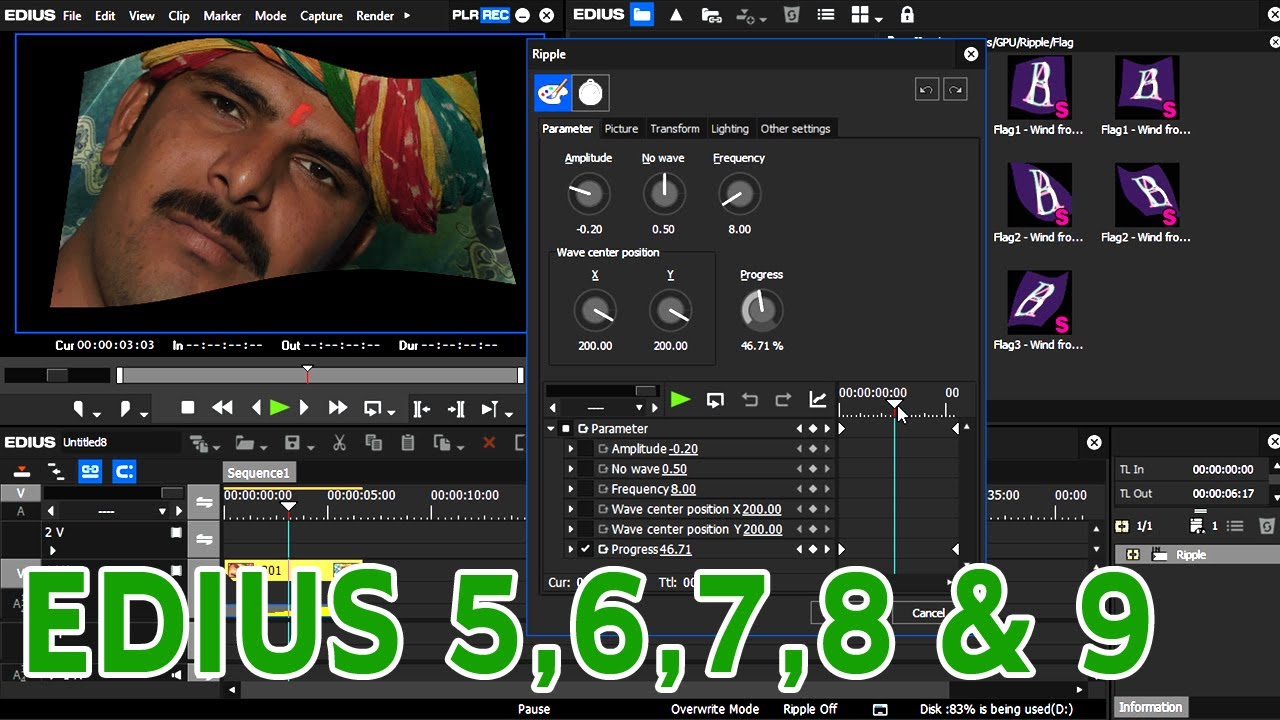Delete with the red X icon
Viewport: 1280px width, 720px height.
489,443
